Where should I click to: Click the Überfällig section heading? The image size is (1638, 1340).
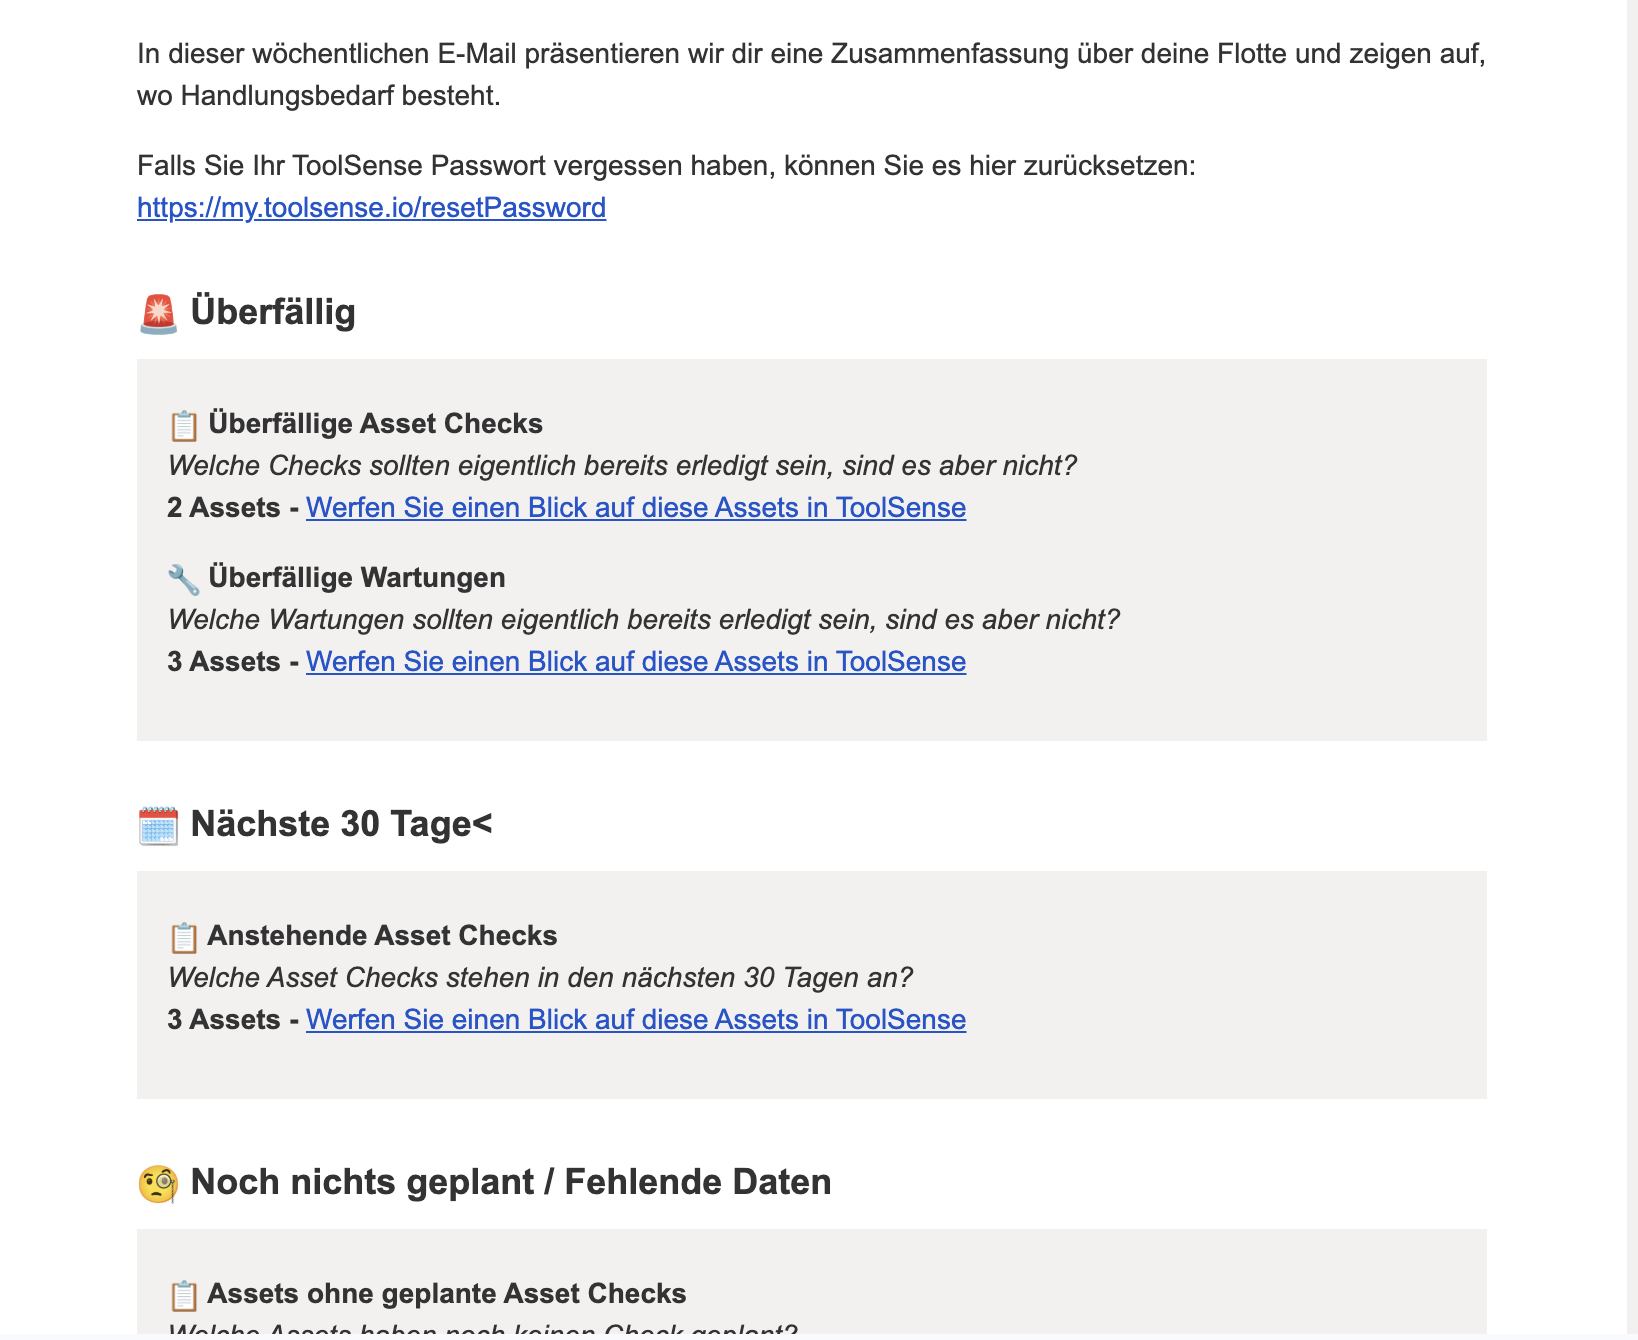[x=273, y=311]
